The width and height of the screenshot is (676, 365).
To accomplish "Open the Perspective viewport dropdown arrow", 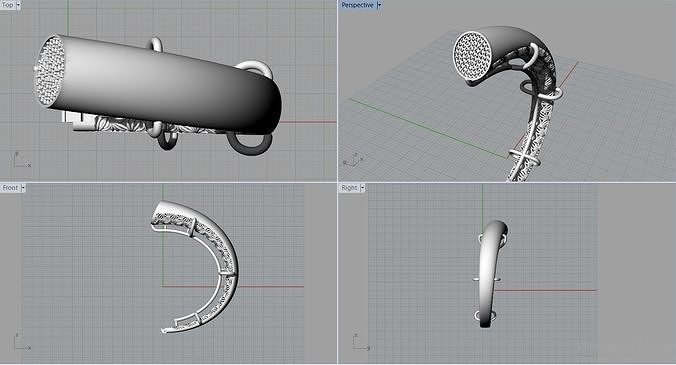I will point(379,5).
